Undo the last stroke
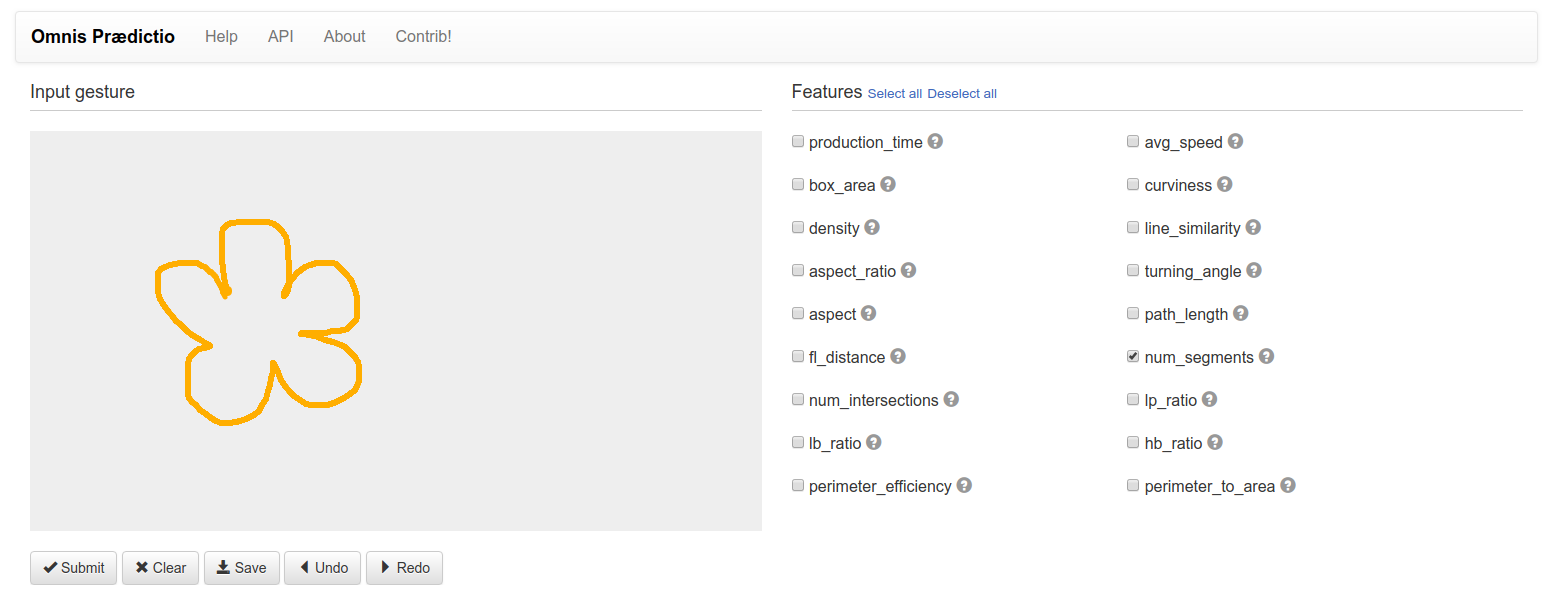The height and width of the screenshot is (604, 1553). coord(322,568)
